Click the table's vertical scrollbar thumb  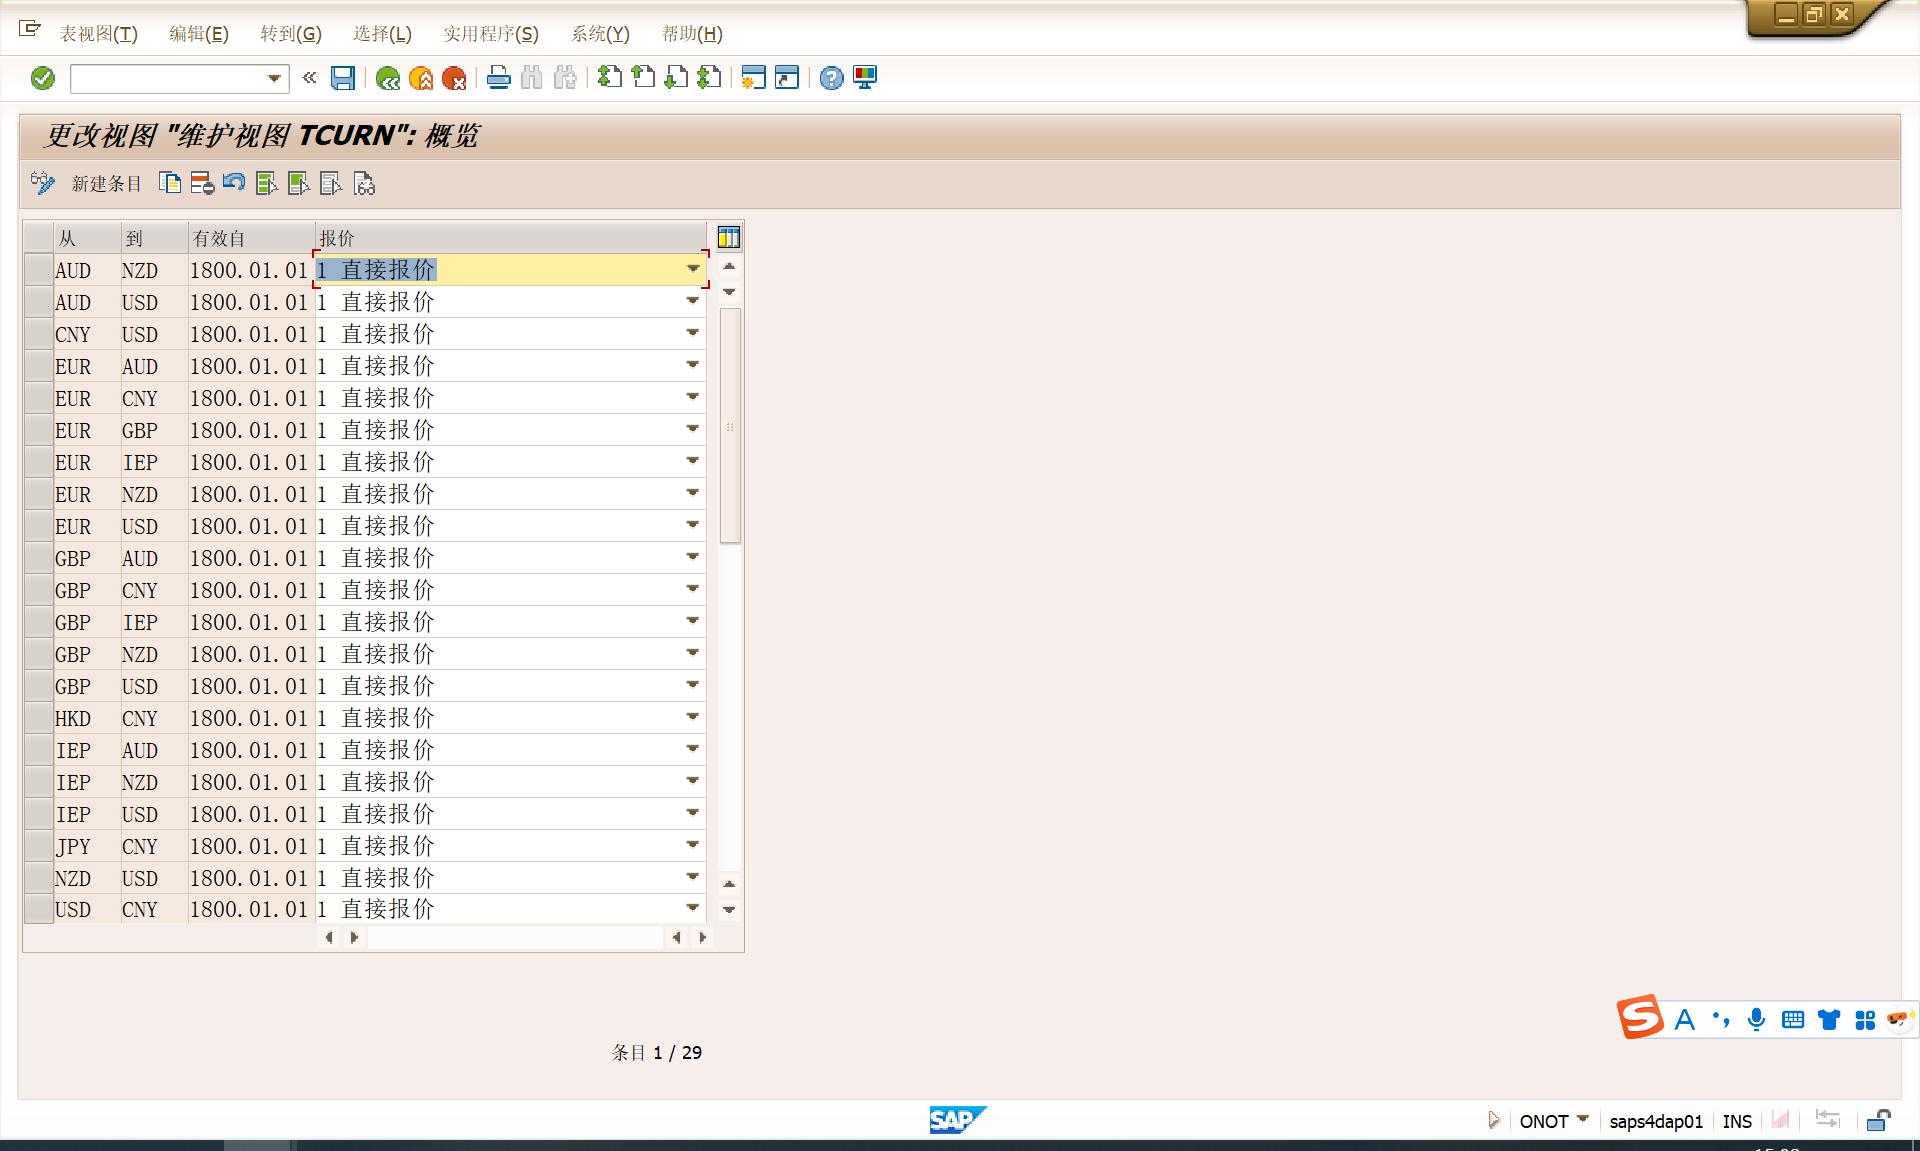[x=730, y=426]
